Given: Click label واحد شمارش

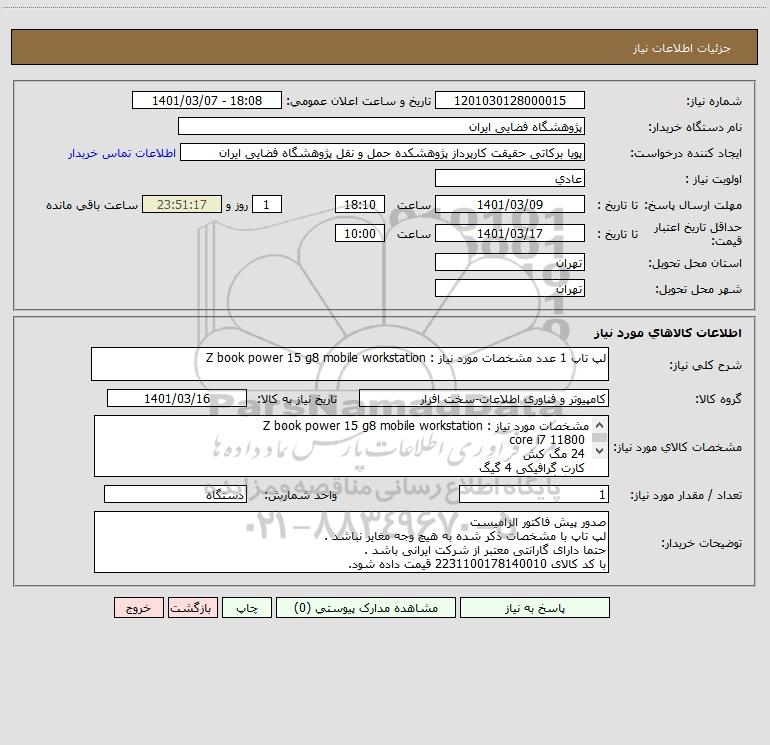Looking at the screenshot, I should tap(301, 496).
